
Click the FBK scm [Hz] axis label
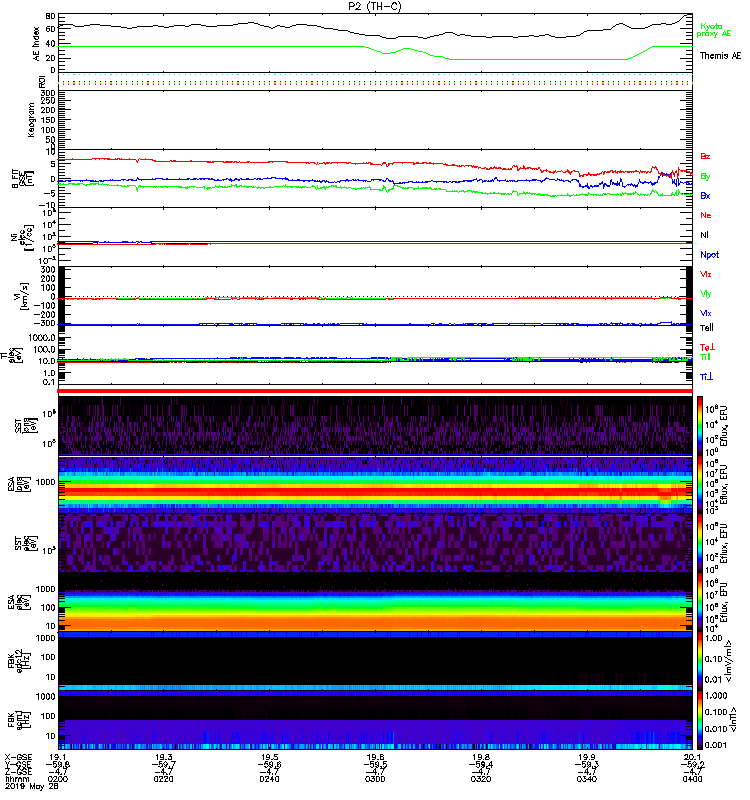19,720
